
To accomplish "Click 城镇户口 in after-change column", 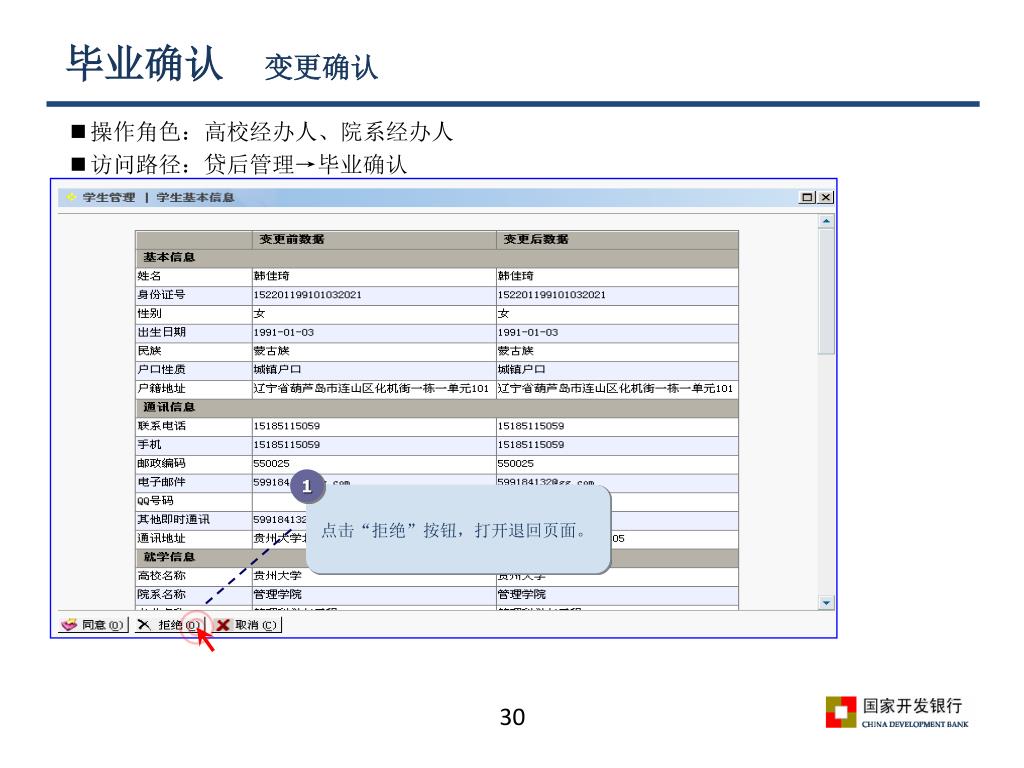I will (521, 370).
